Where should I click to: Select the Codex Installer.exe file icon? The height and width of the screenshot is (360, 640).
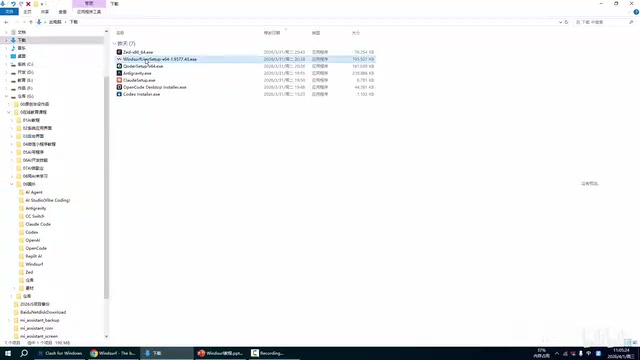coord(119,94)
